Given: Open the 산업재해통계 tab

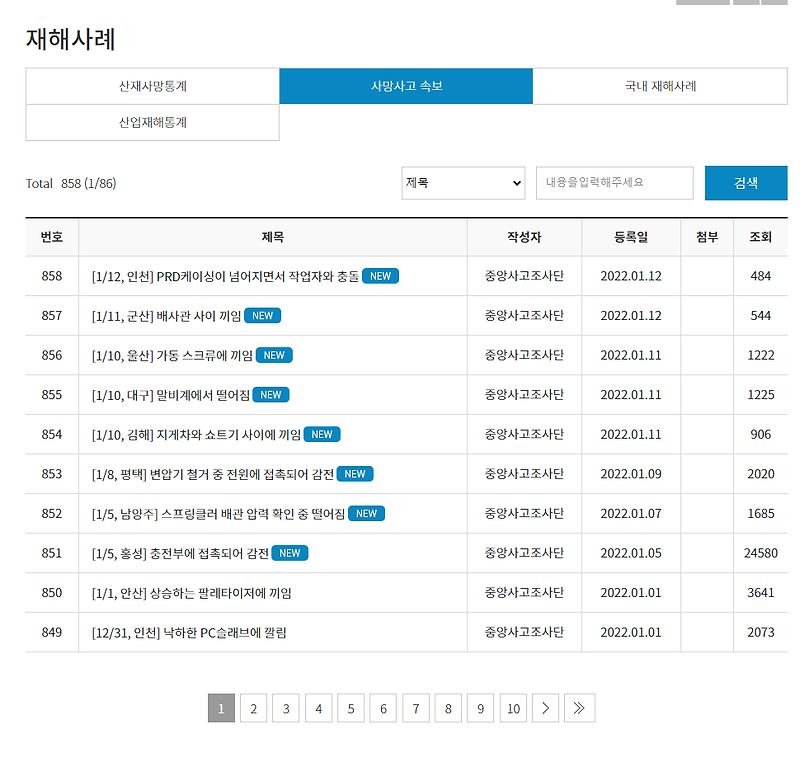Looking at the screenshot, I should point(153,122).
